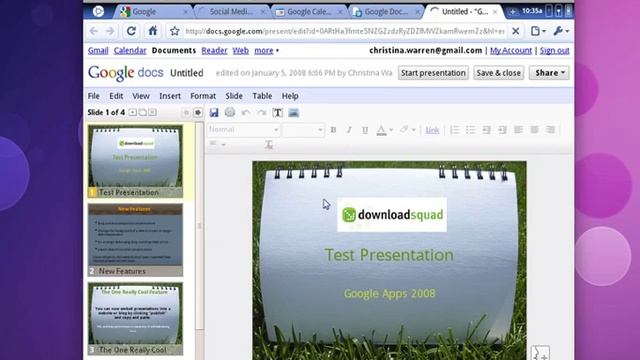Screen dimensions: 640x360
Task: Open the Format menu
Action: coord(203,96)
